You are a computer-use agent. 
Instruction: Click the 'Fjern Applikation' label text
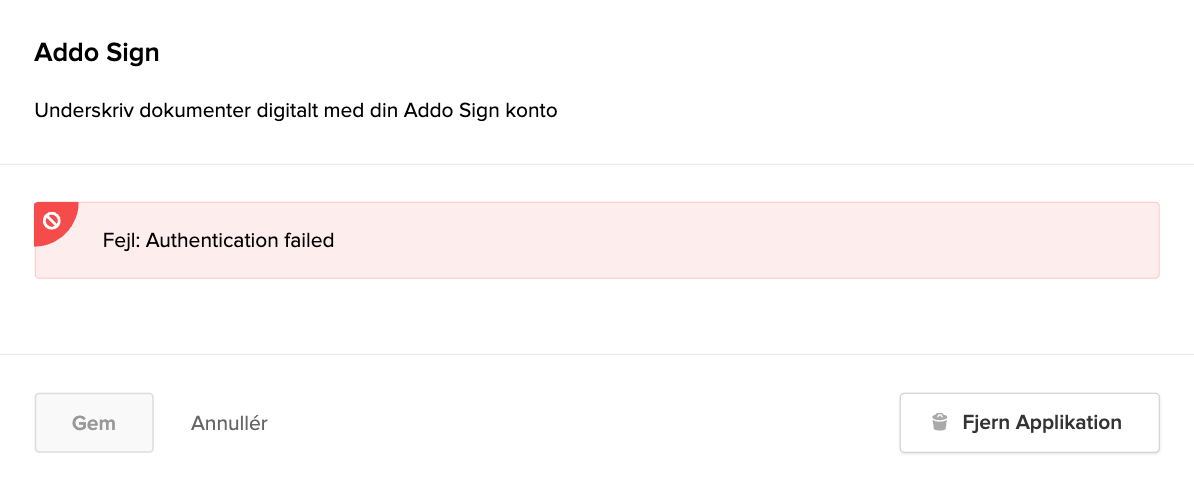tap(1041, 422)
